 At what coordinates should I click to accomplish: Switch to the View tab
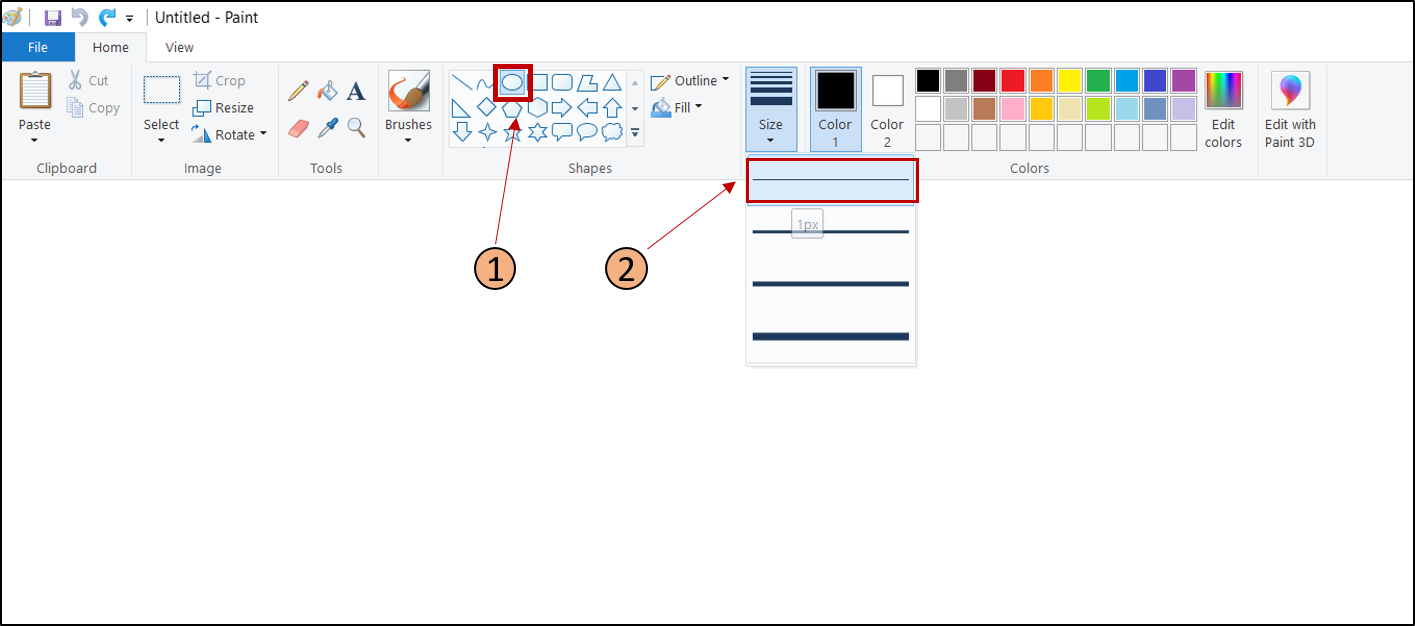coord(180,47)
